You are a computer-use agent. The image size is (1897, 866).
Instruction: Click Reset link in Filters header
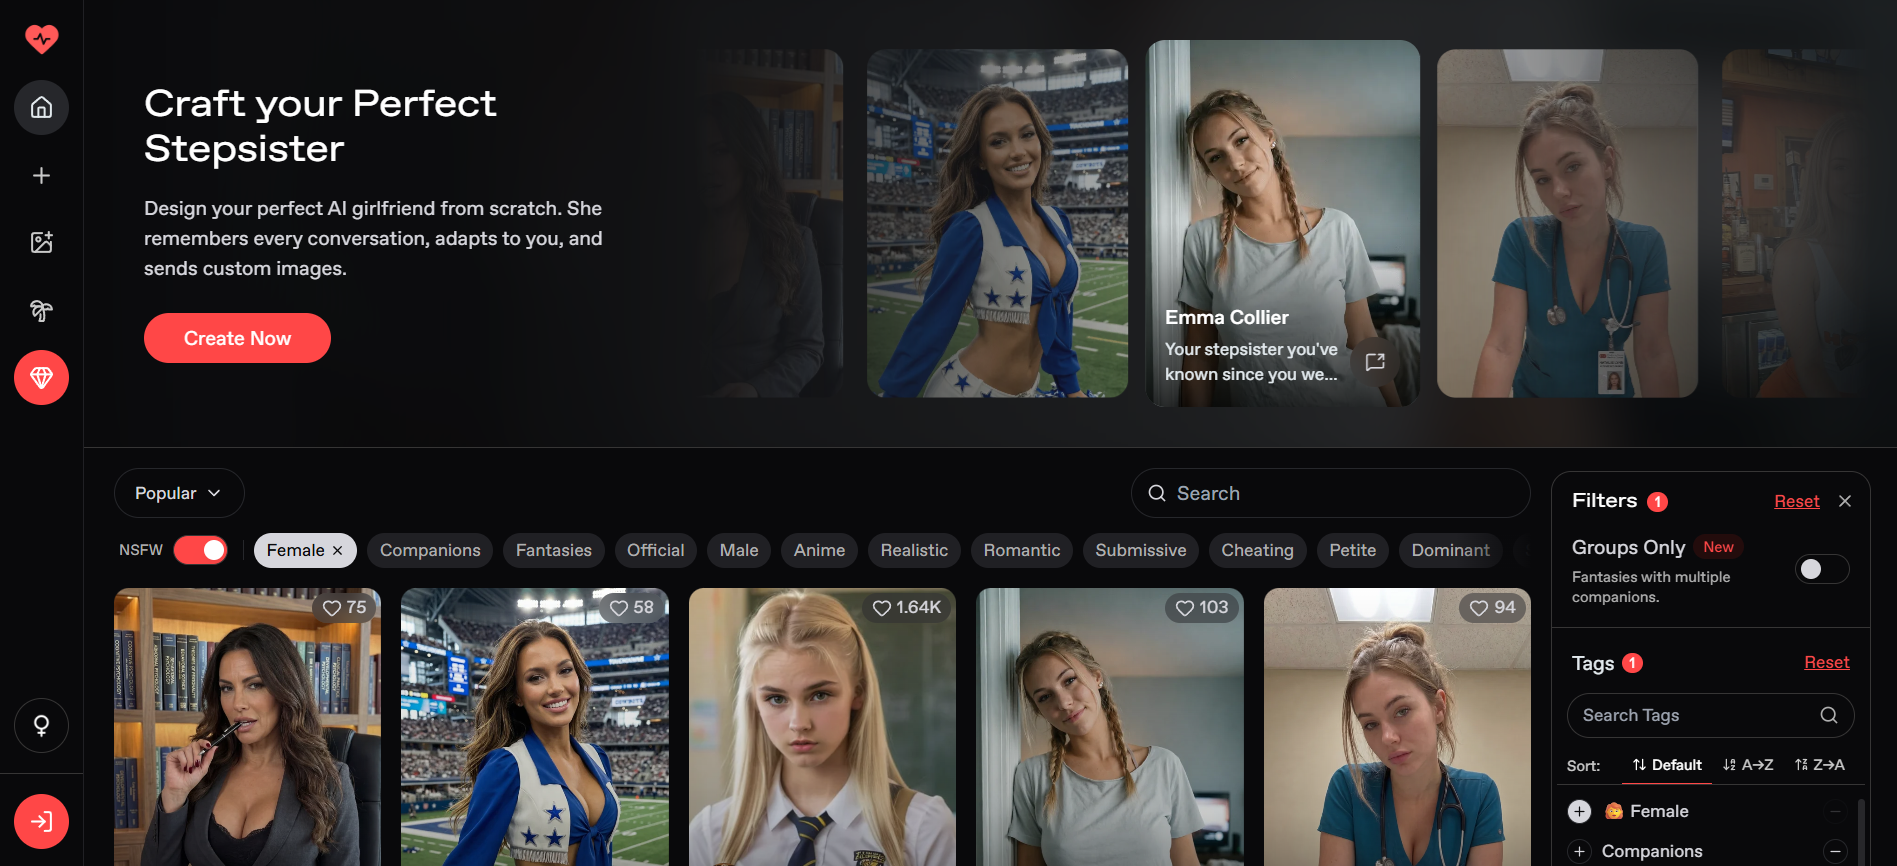[x=1796, y=501]
